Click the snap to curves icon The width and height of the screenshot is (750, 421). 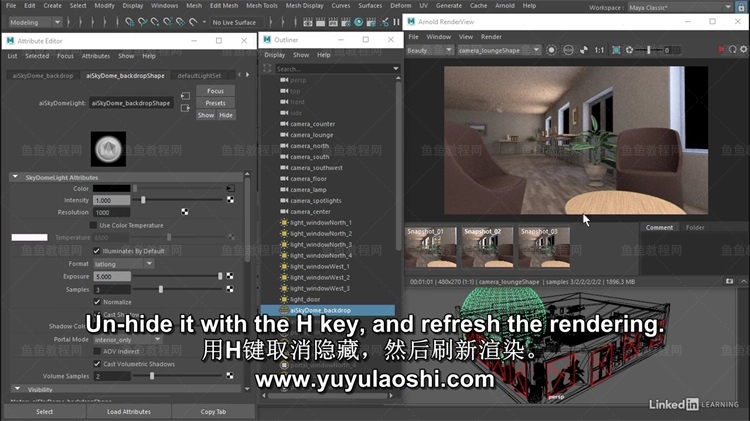pyautogui.click(x=142, y=22)
